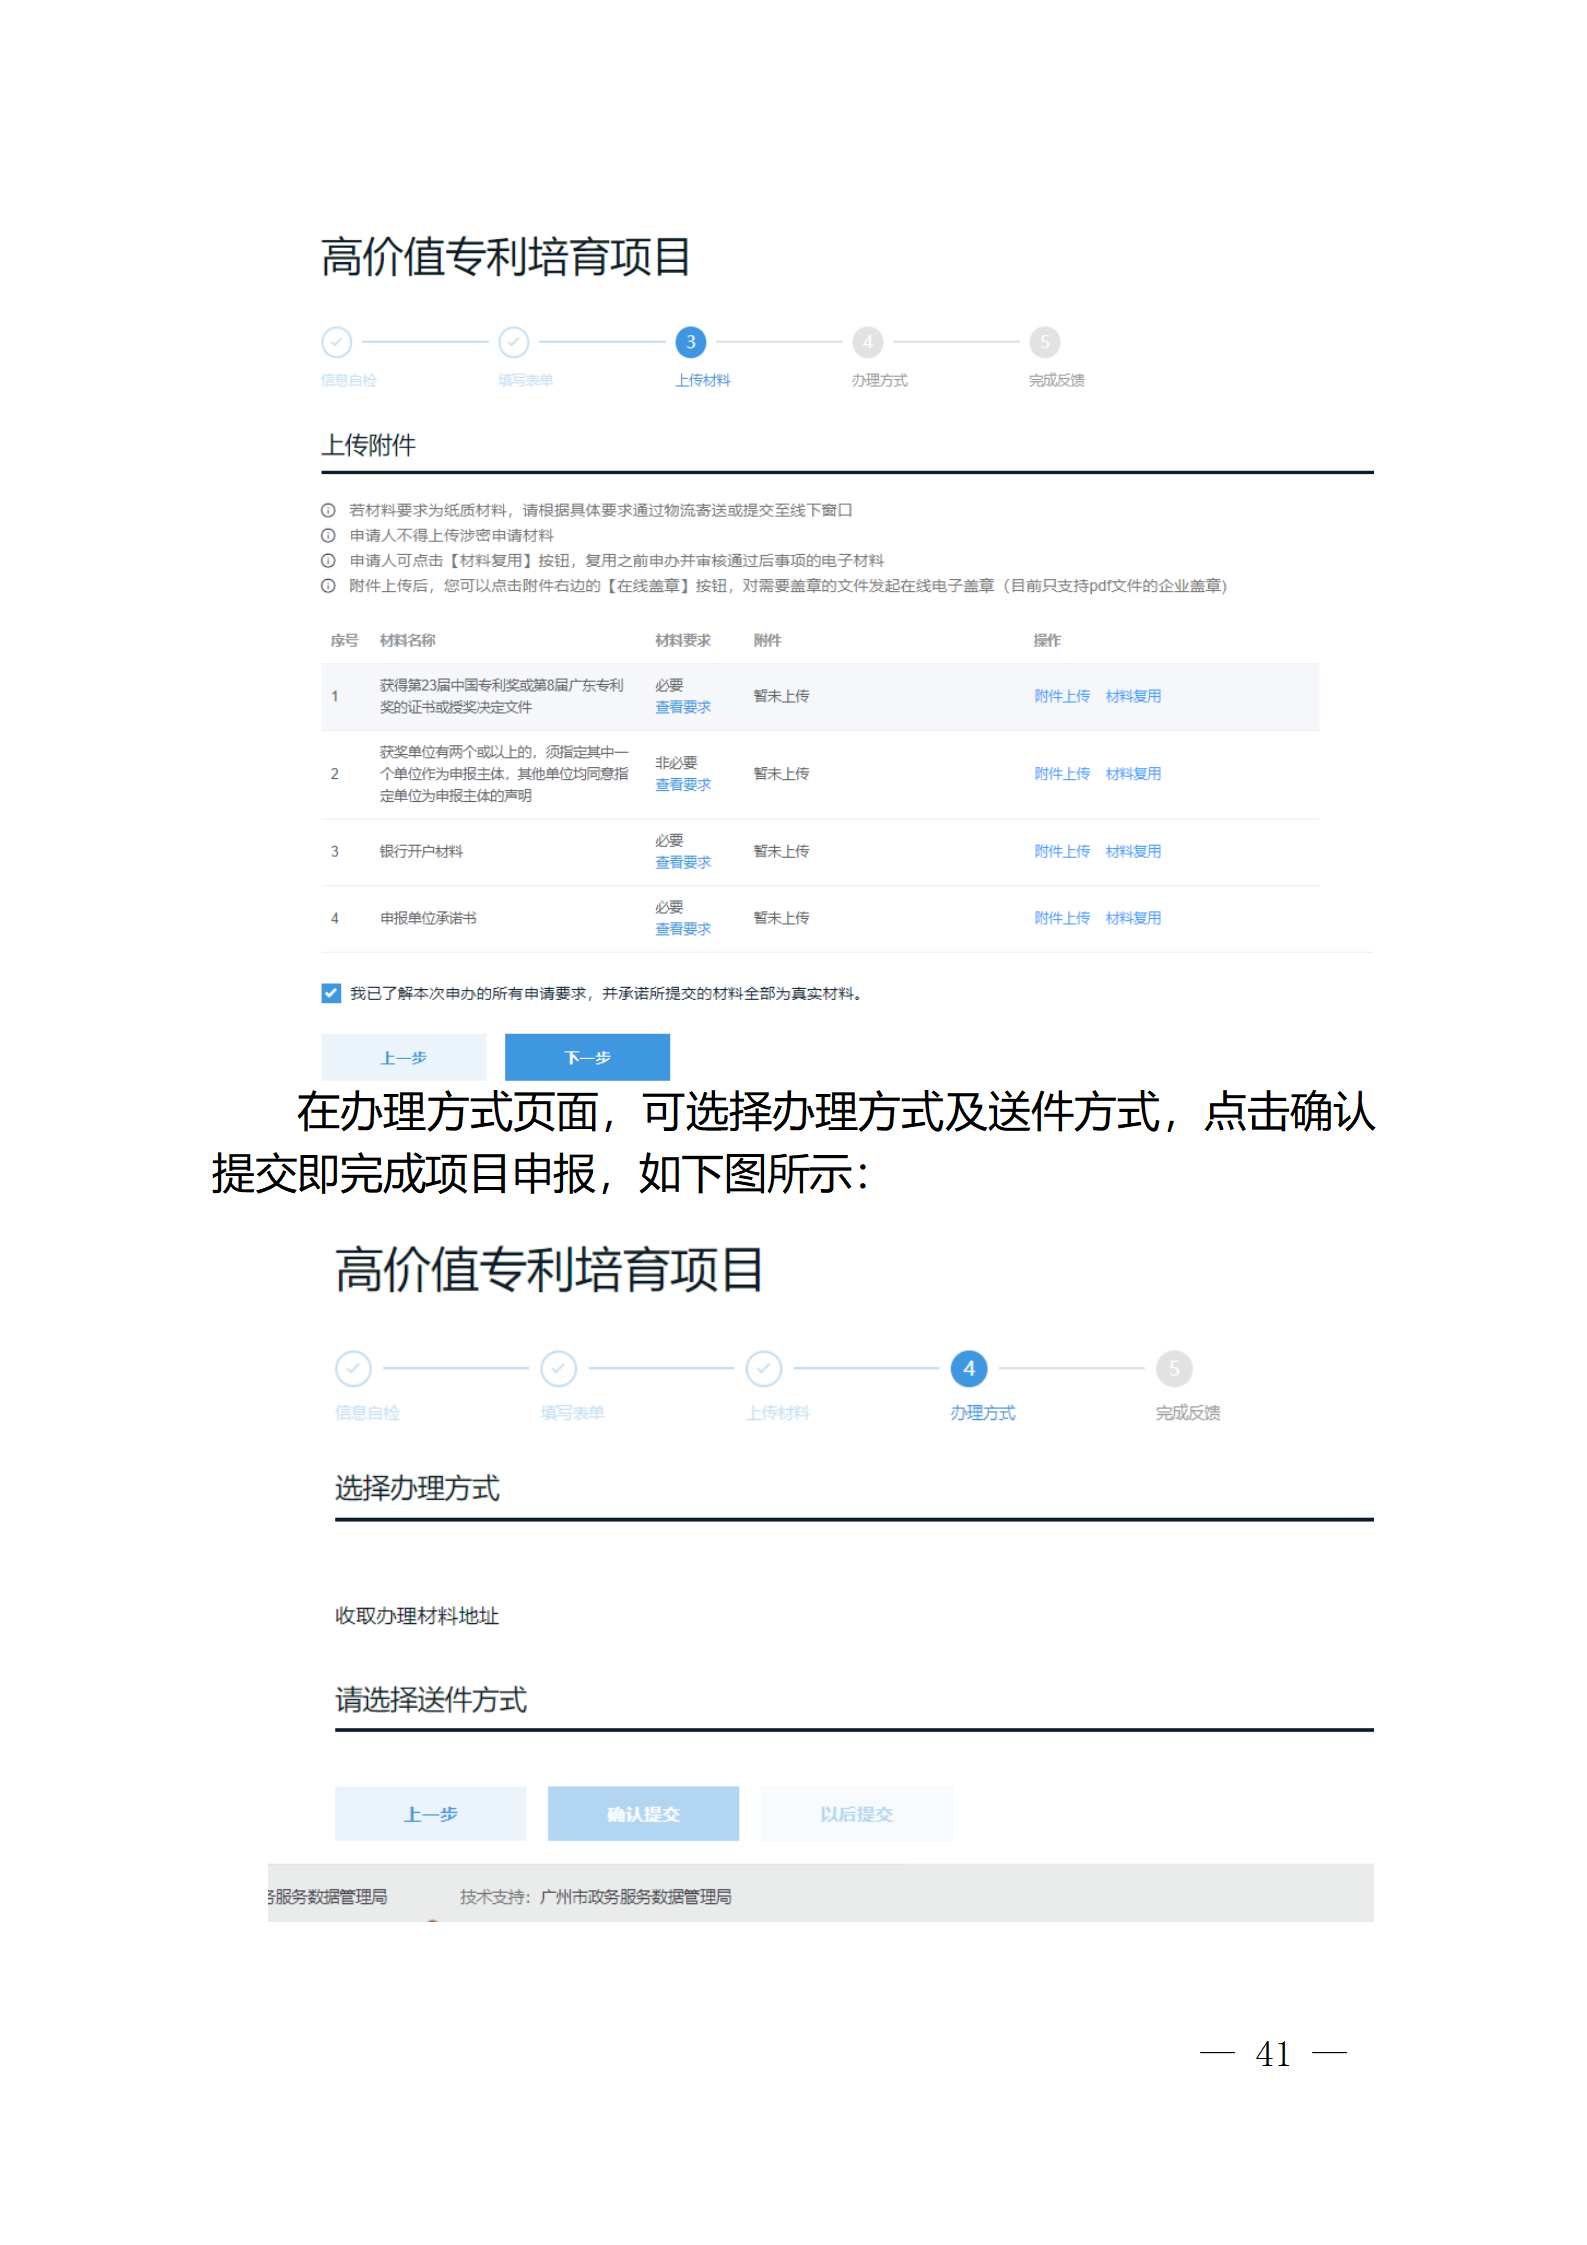The image size is (1587, 2245).
Task: Click 附件上传 for 银行开户材料 row
Action: [x=1062, y=851]
